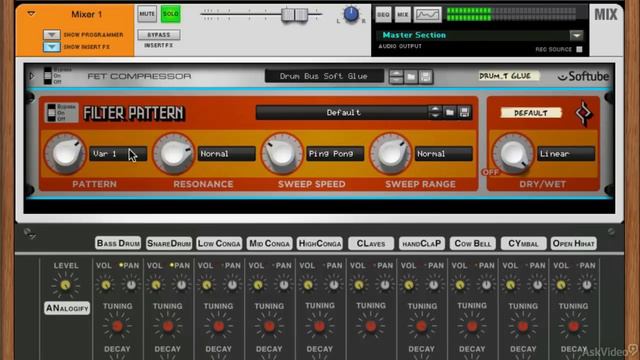The height and width of the screenshot is (360, 640).
Task: Click the Softube logo
Action: point(583,76)
